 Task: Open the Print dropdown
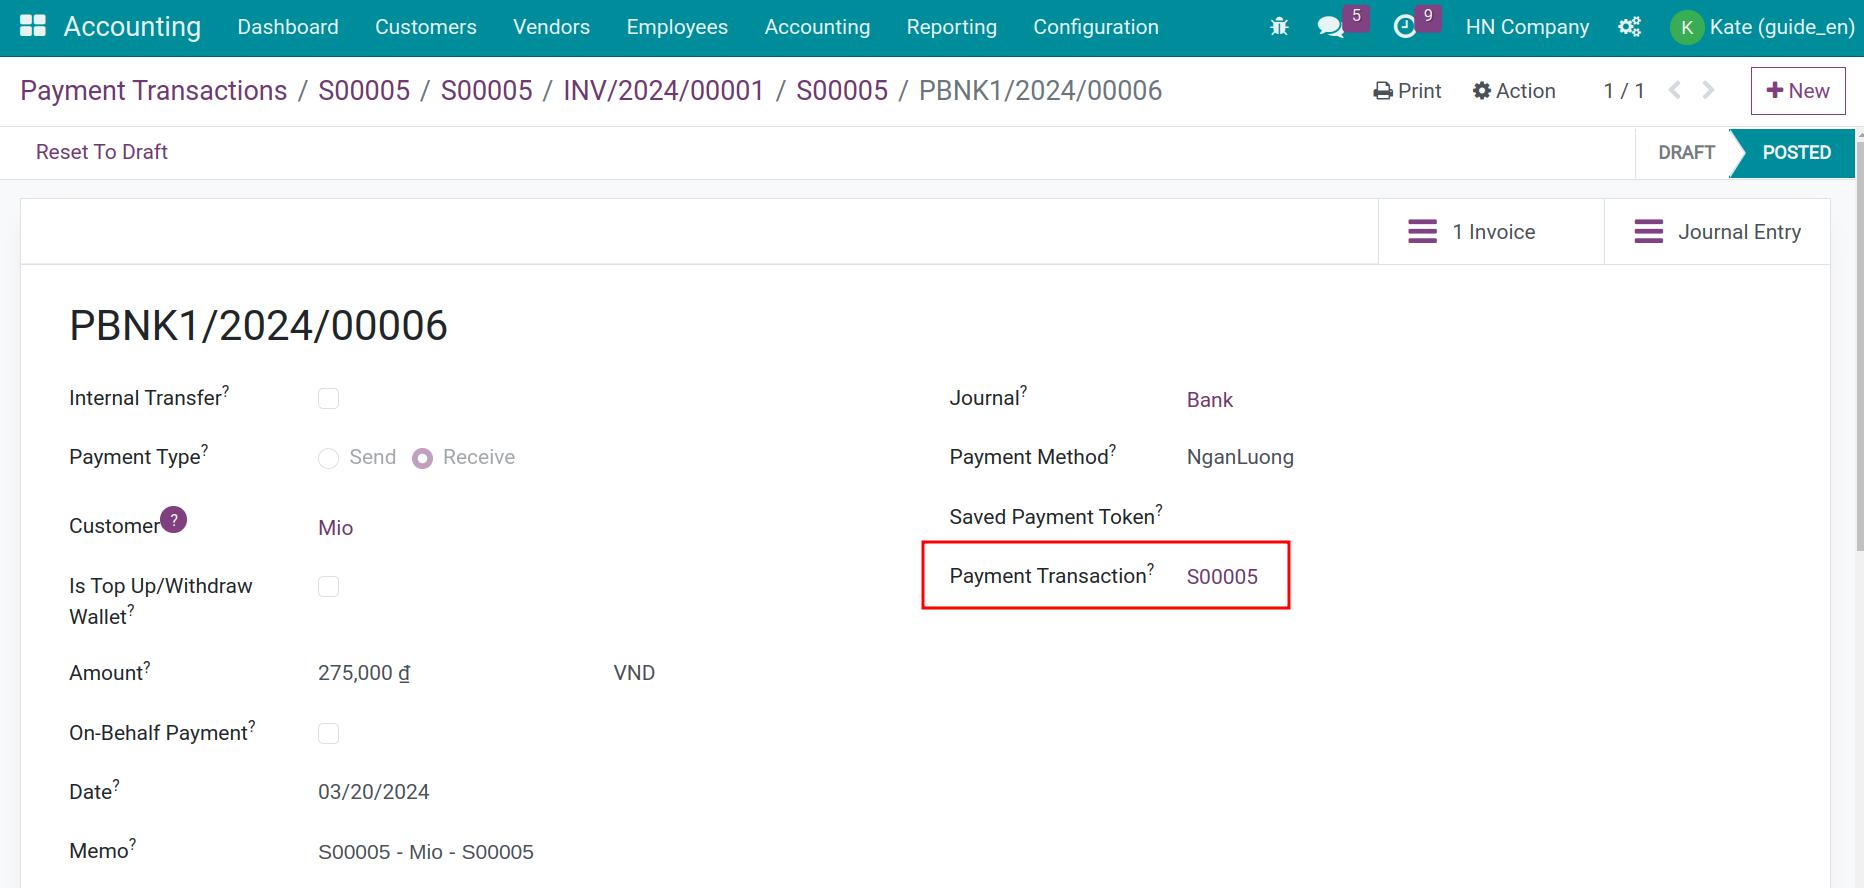pos(1407,91)
